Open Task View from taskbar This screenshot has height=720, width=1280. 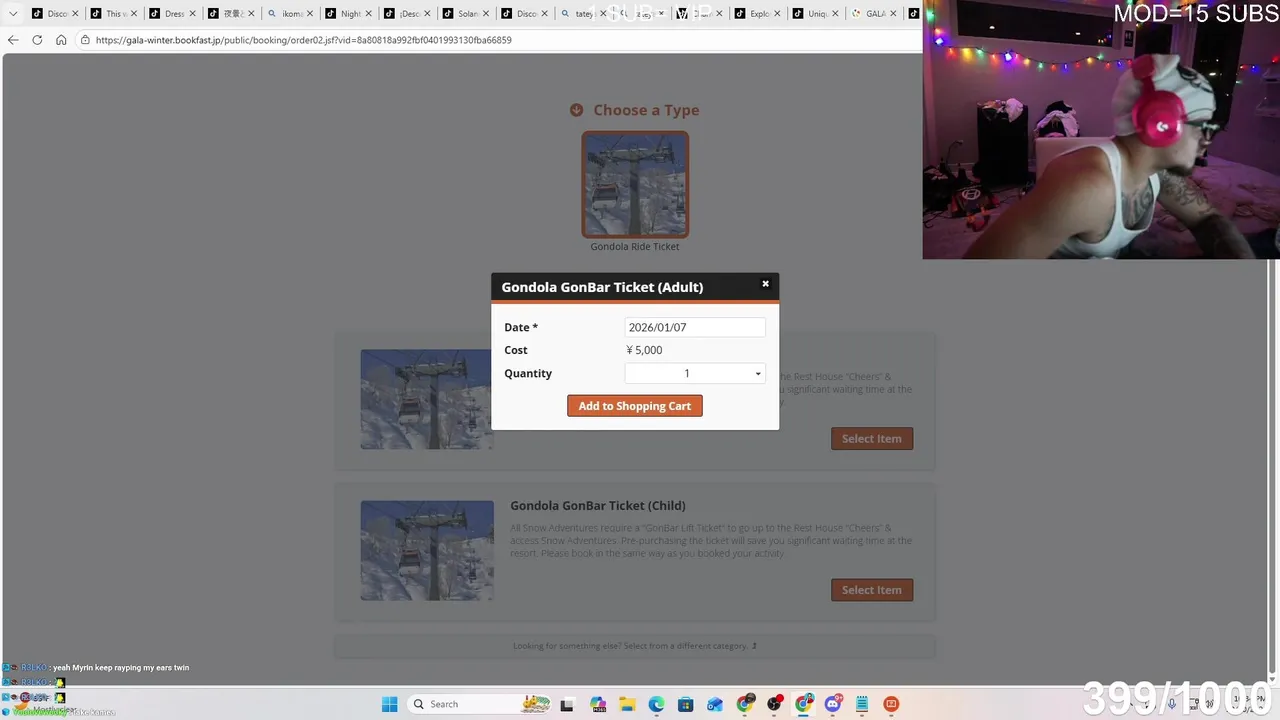(x=567, y=704)
